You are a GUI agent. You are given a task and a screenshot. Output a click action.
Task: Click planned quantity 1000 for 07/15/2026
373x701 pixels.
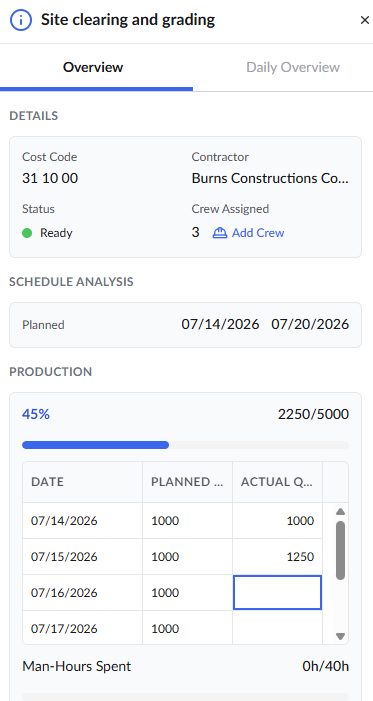[x=187, y=557]
